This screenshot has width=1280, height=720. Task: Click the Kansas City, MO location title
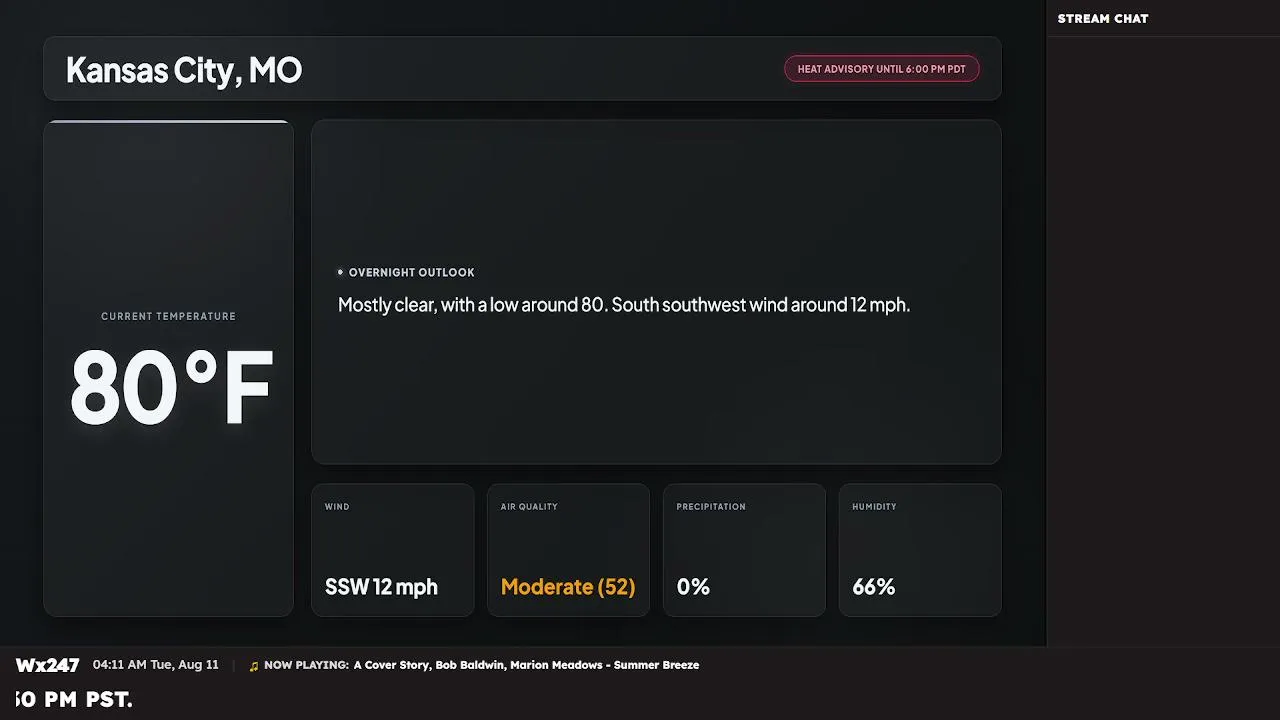184,70
